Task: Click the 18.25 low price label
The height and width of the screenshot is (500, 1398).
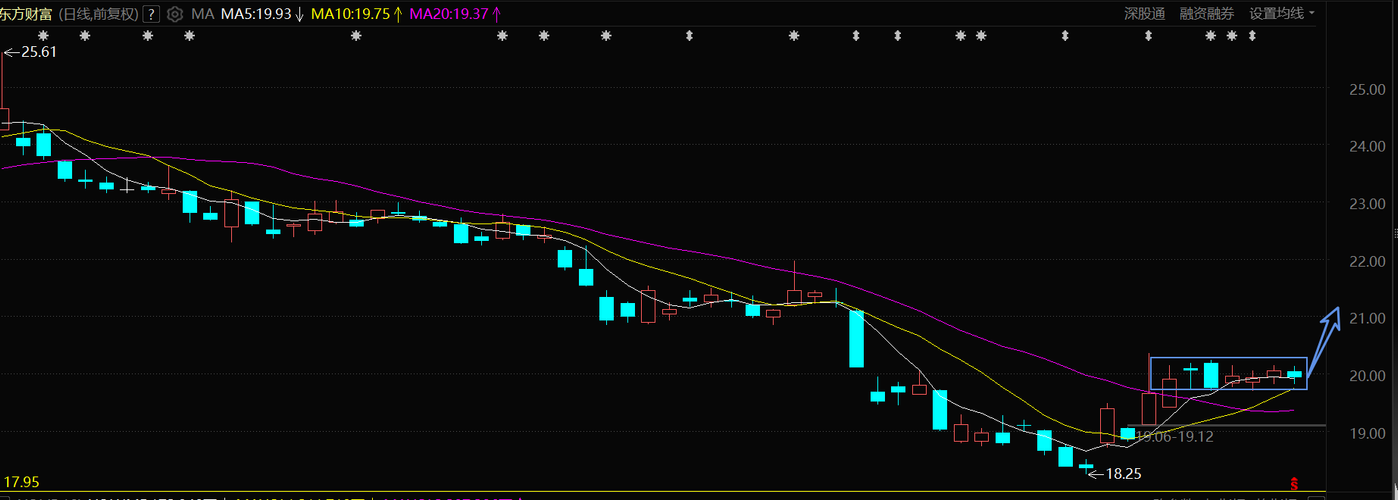Action: tap(1123, 473)
